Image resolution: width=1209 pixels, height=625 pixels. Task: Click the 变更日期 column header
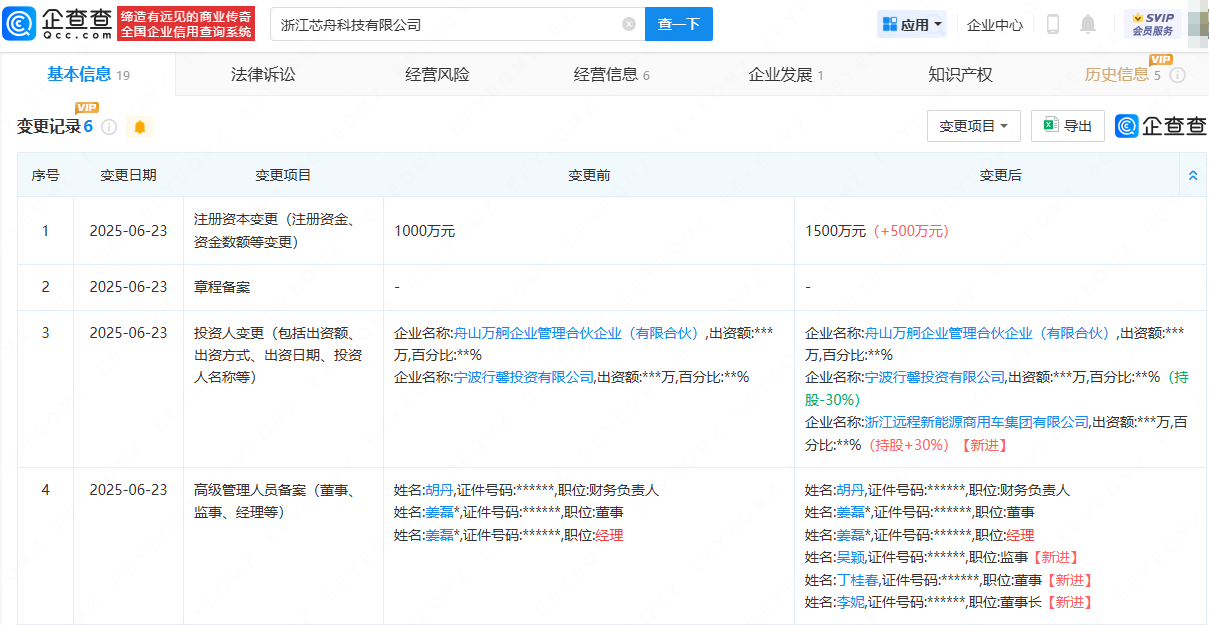click(x=128, y=175)
